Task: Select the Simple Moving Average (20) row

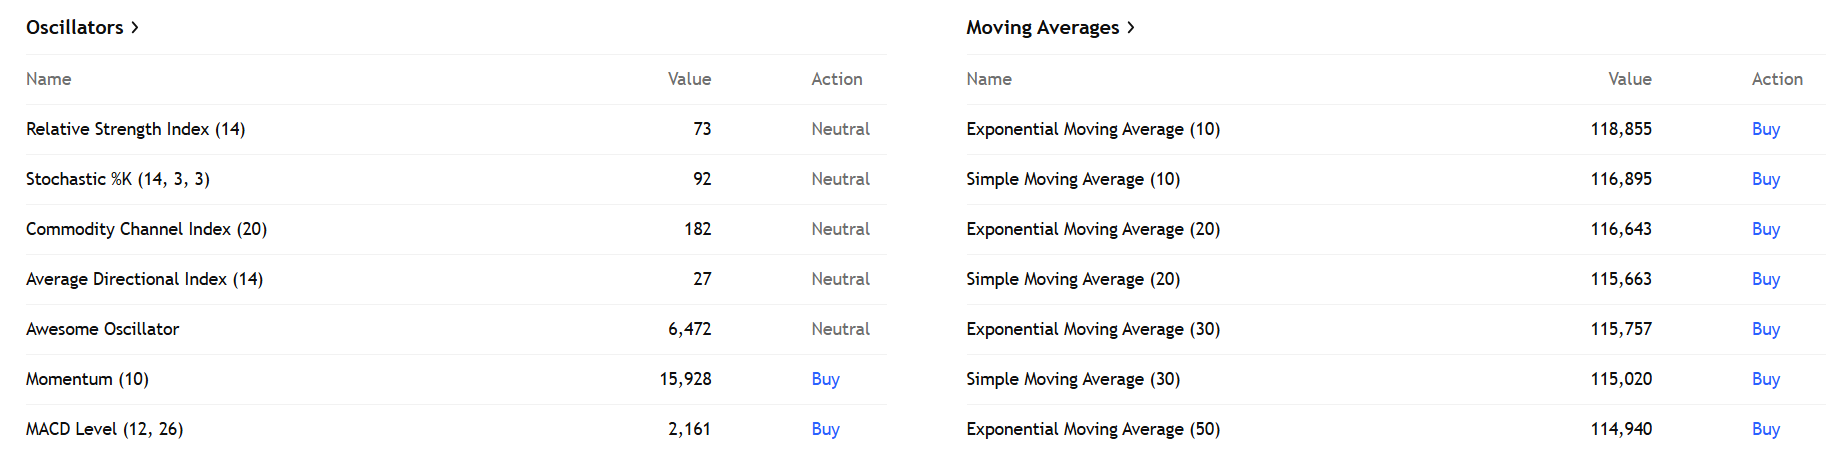Action: tap(1073, 279)
